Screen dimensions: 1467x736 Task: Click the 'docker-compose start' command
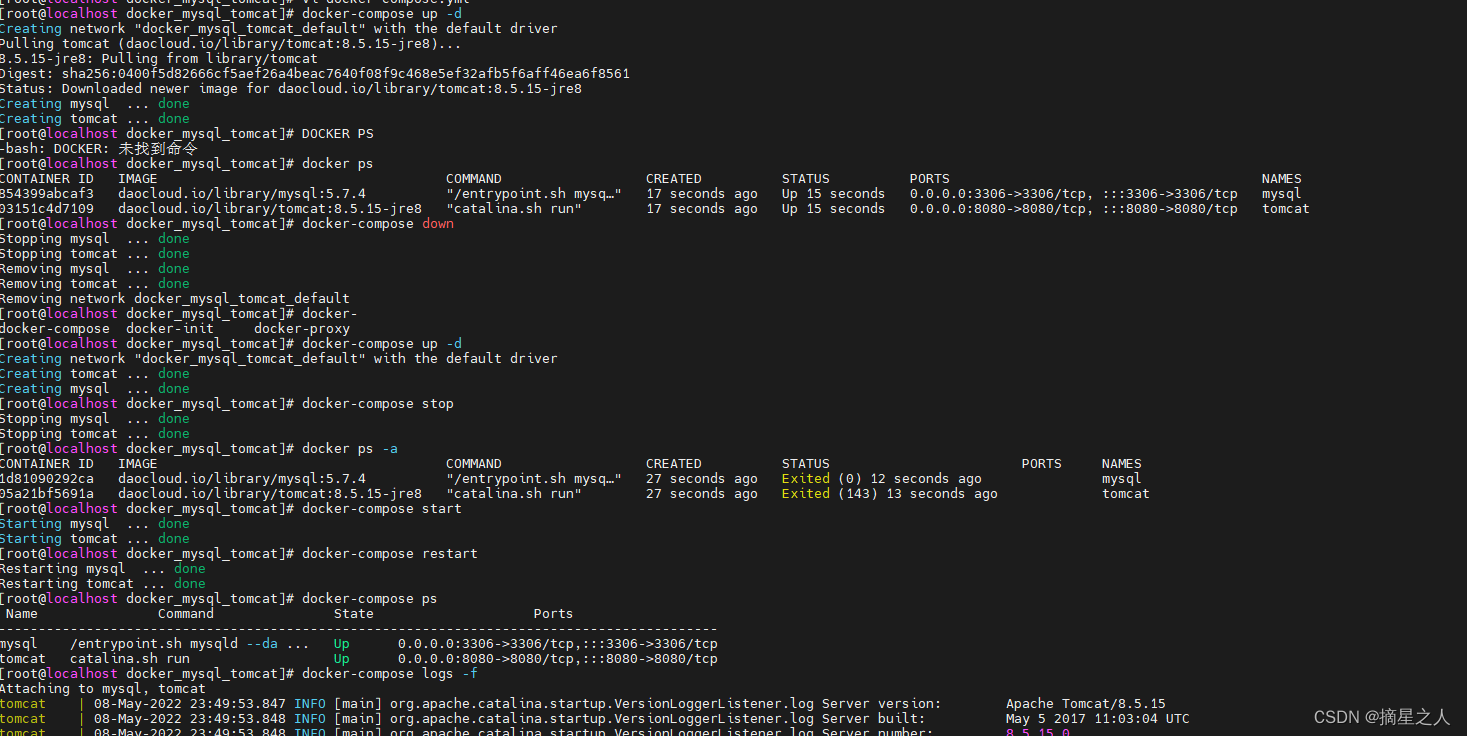(x=381, y=509)
